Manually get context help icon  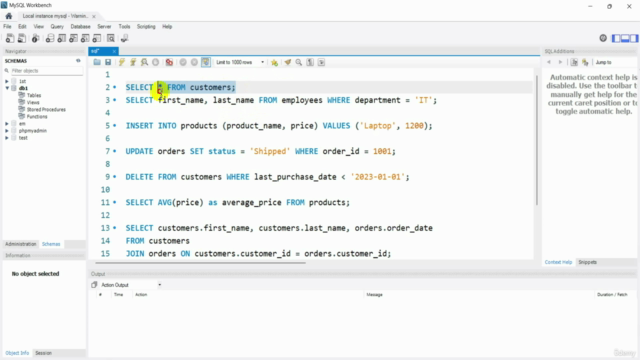pyautogui.click(x=574, y=62)
